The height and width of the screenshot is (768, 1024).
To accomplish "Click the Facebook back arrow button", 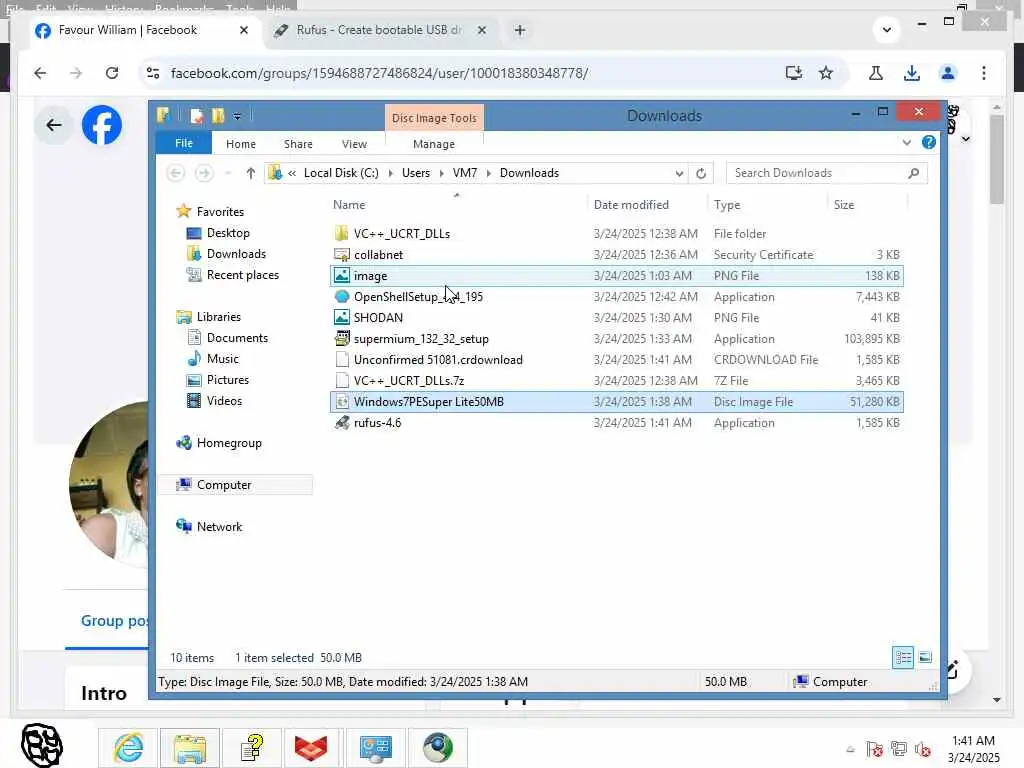I will click(x=54, y=125).
